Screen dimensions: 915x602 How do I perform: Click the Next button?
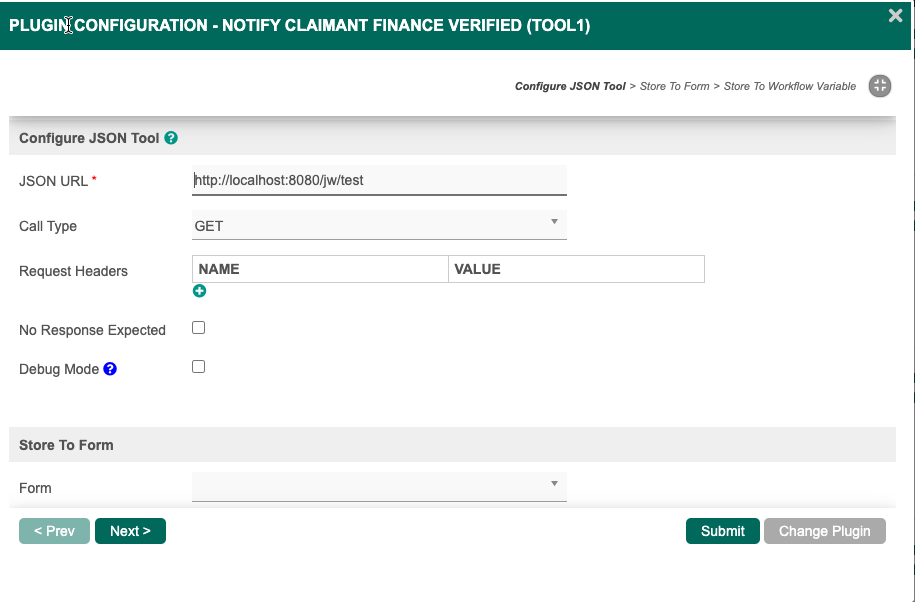[x=130, y=531]
